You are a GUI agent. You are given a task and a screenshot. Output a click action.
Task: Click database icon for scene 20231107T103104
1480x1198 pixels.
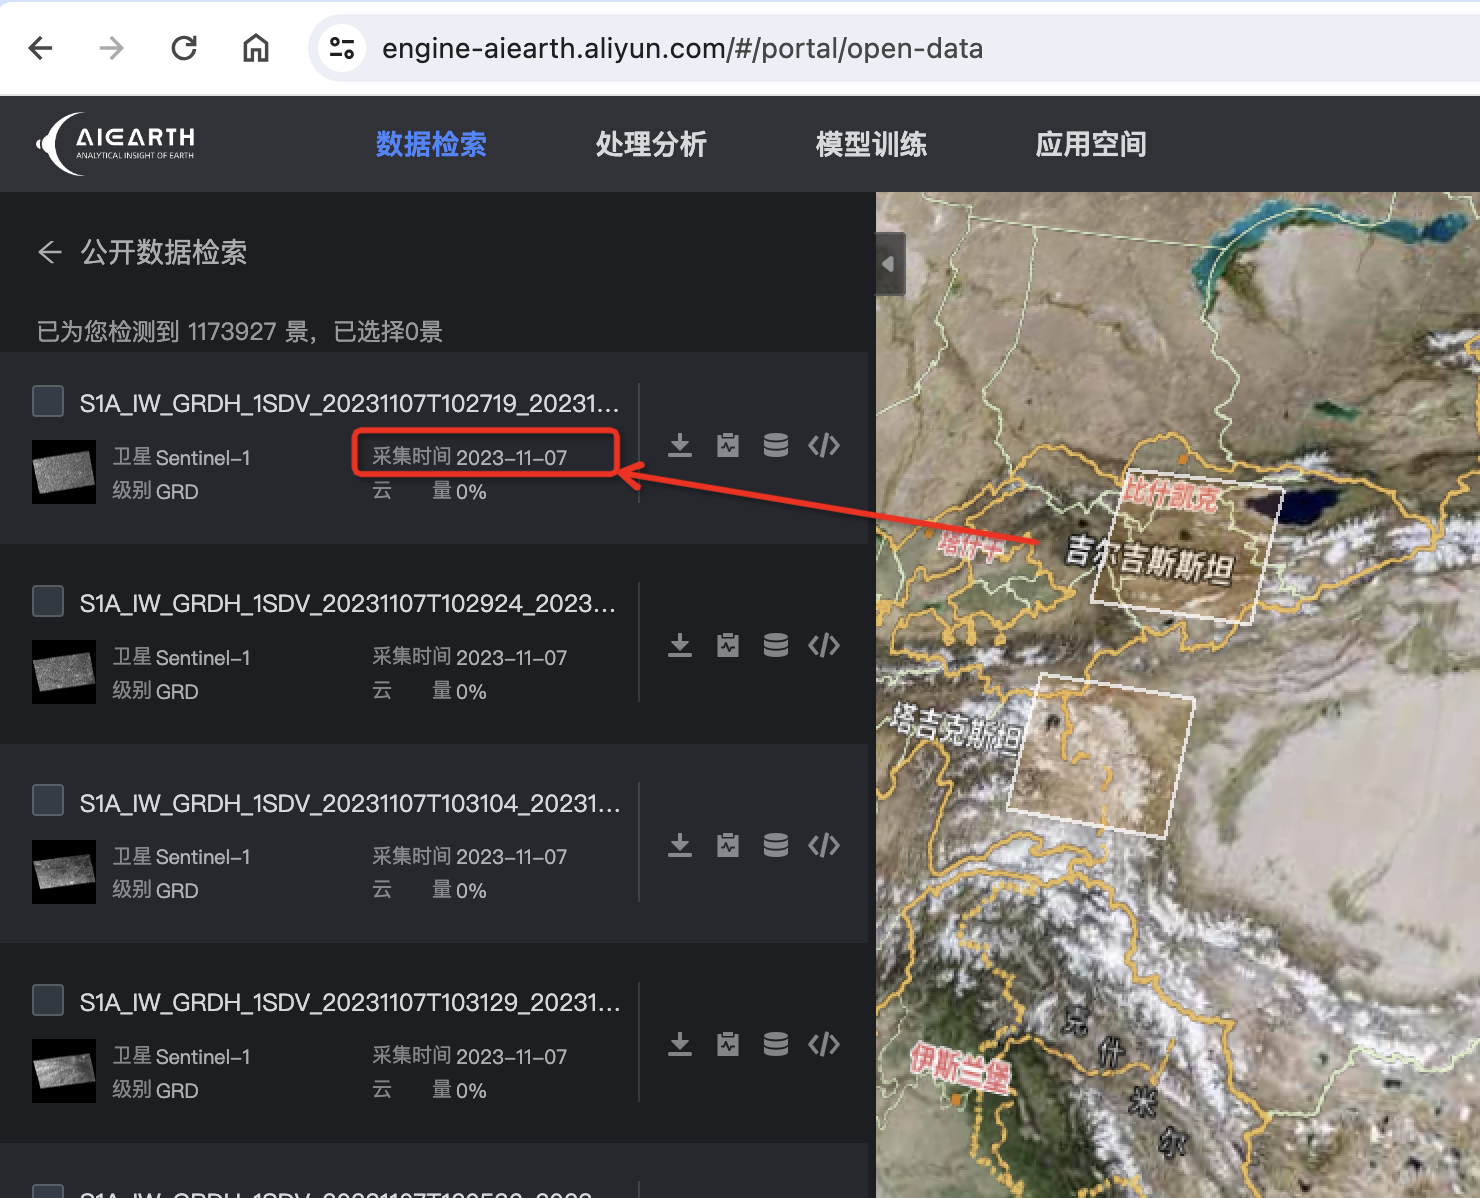coord(776,845)
